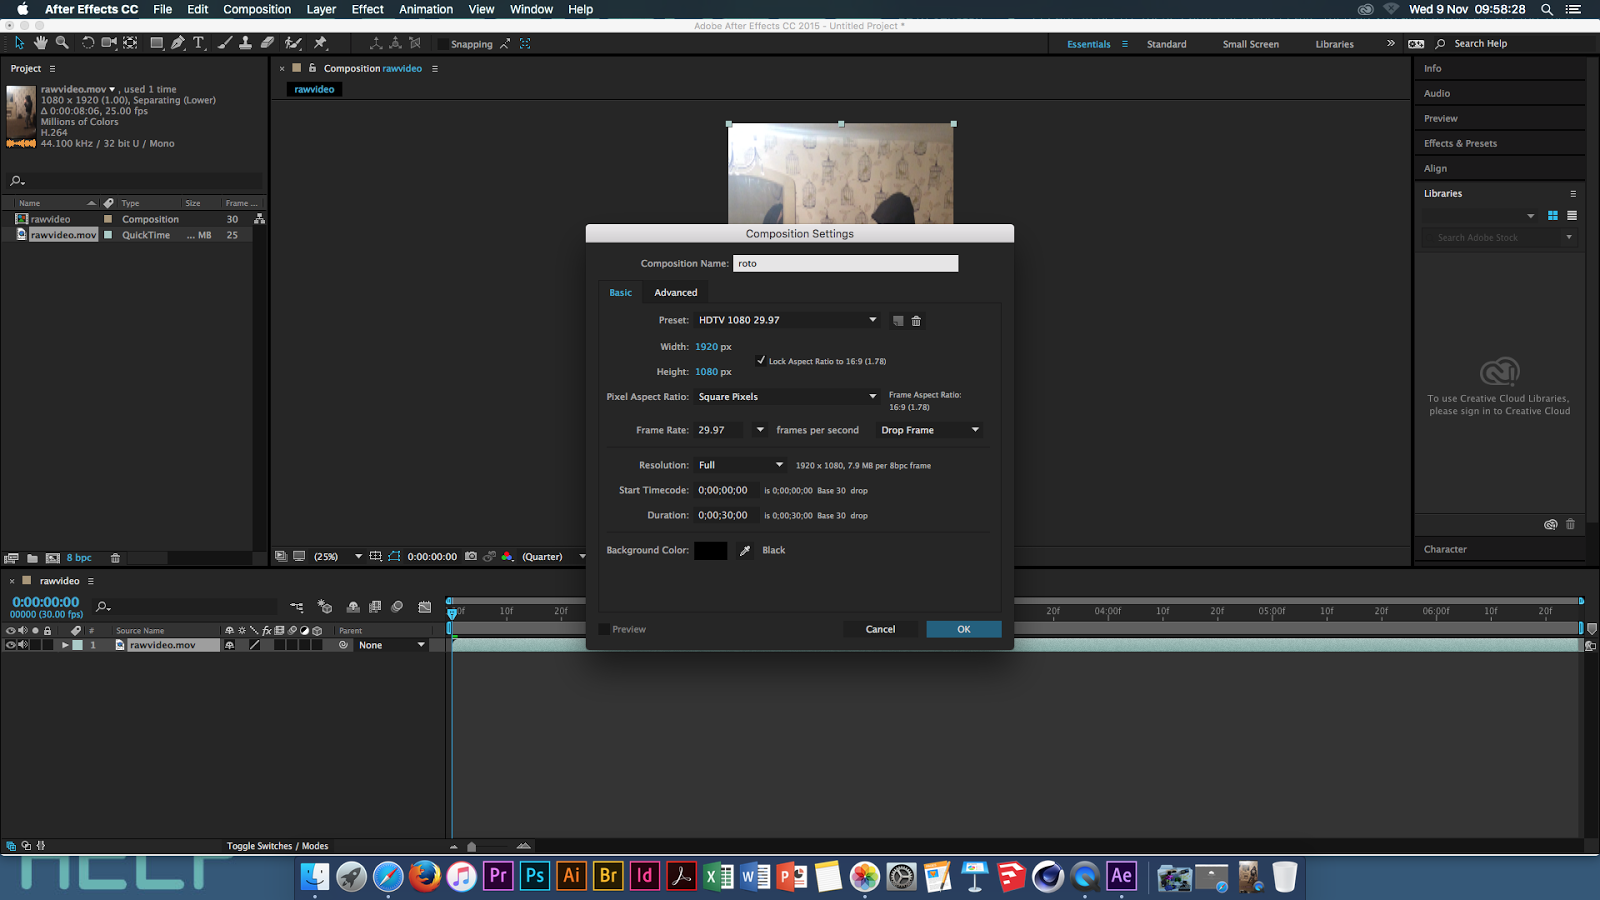
Task: Open the Resolution Full dropdown
Action: (x=741, y=465)
